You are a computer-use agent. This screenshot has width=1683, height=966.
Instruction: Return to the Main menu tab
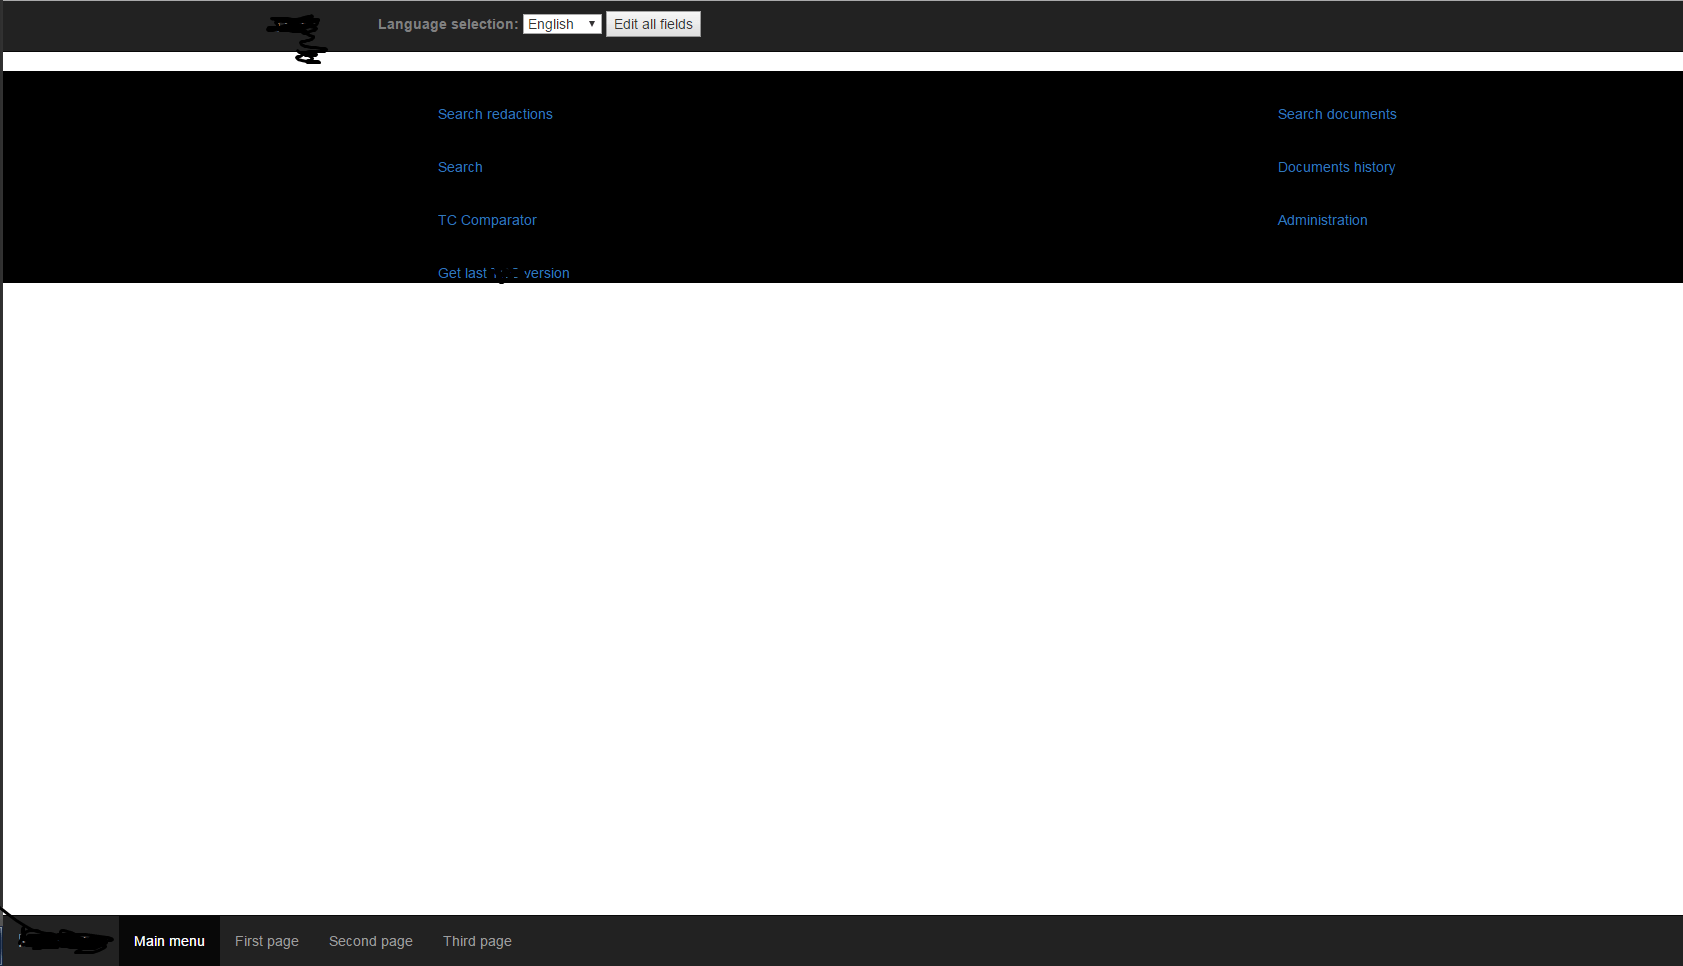pos(169,941)
